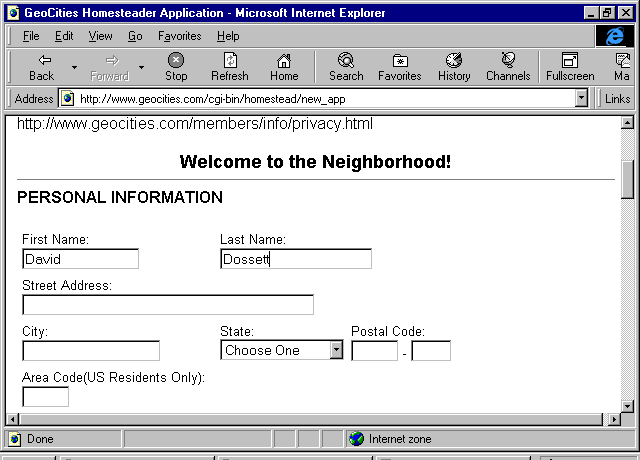Click the page icon in the Address bar
Screen dimensions: 640x460
67,98
